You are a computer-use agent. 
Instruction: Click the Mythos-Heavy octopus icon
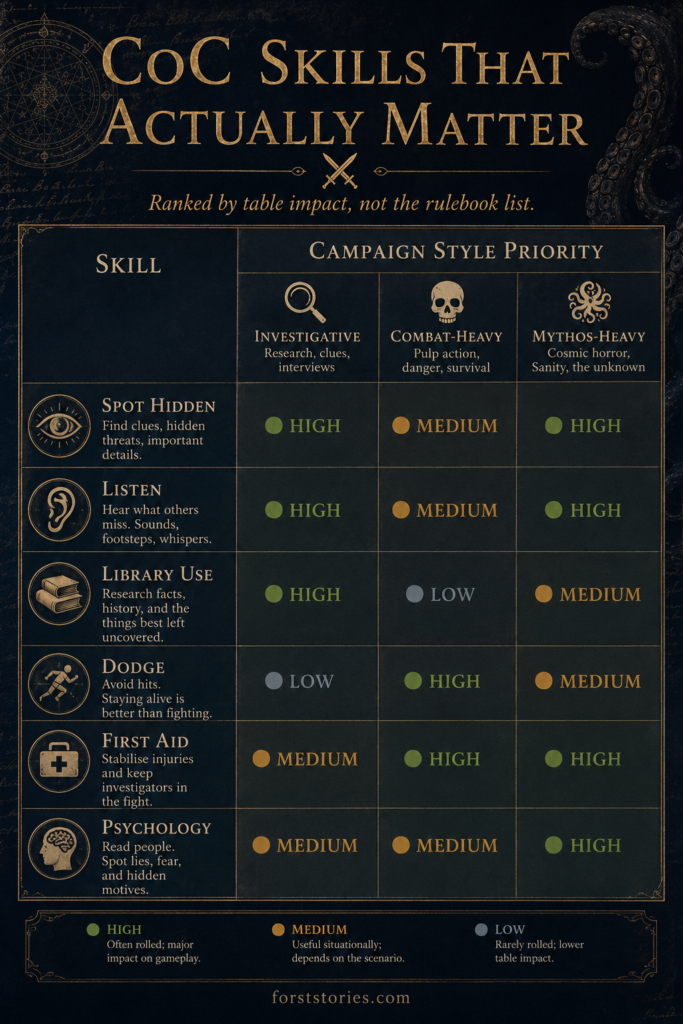pos(589,302)
